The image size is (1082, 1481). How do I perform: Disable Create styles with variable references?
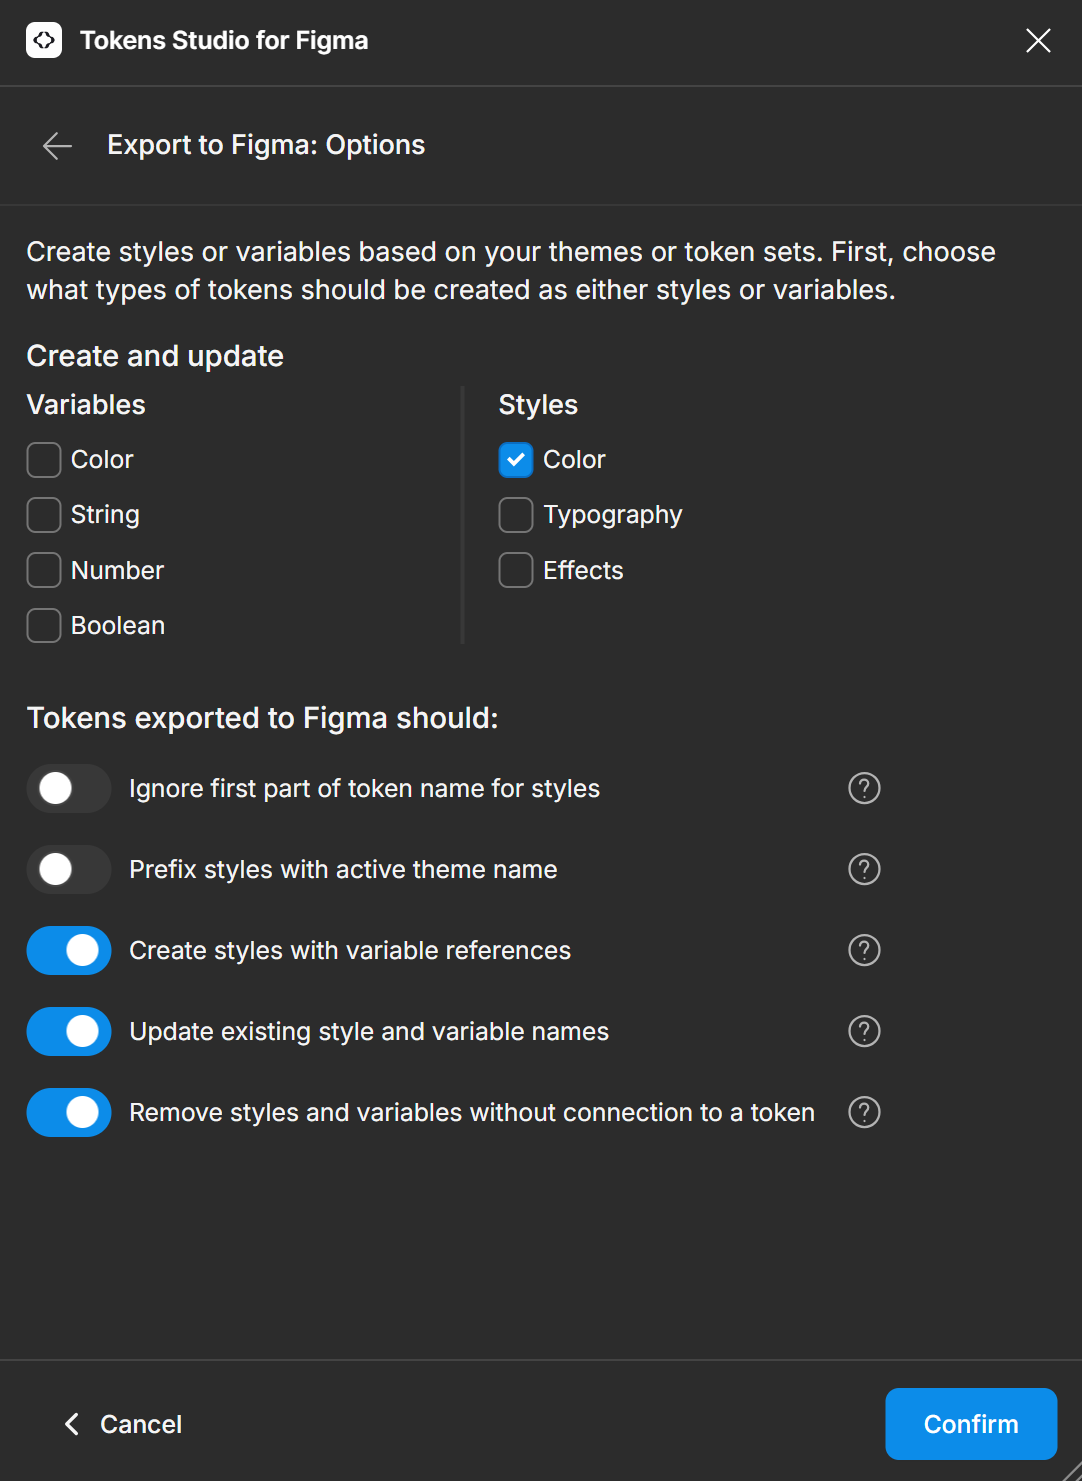tap(69, 950)
